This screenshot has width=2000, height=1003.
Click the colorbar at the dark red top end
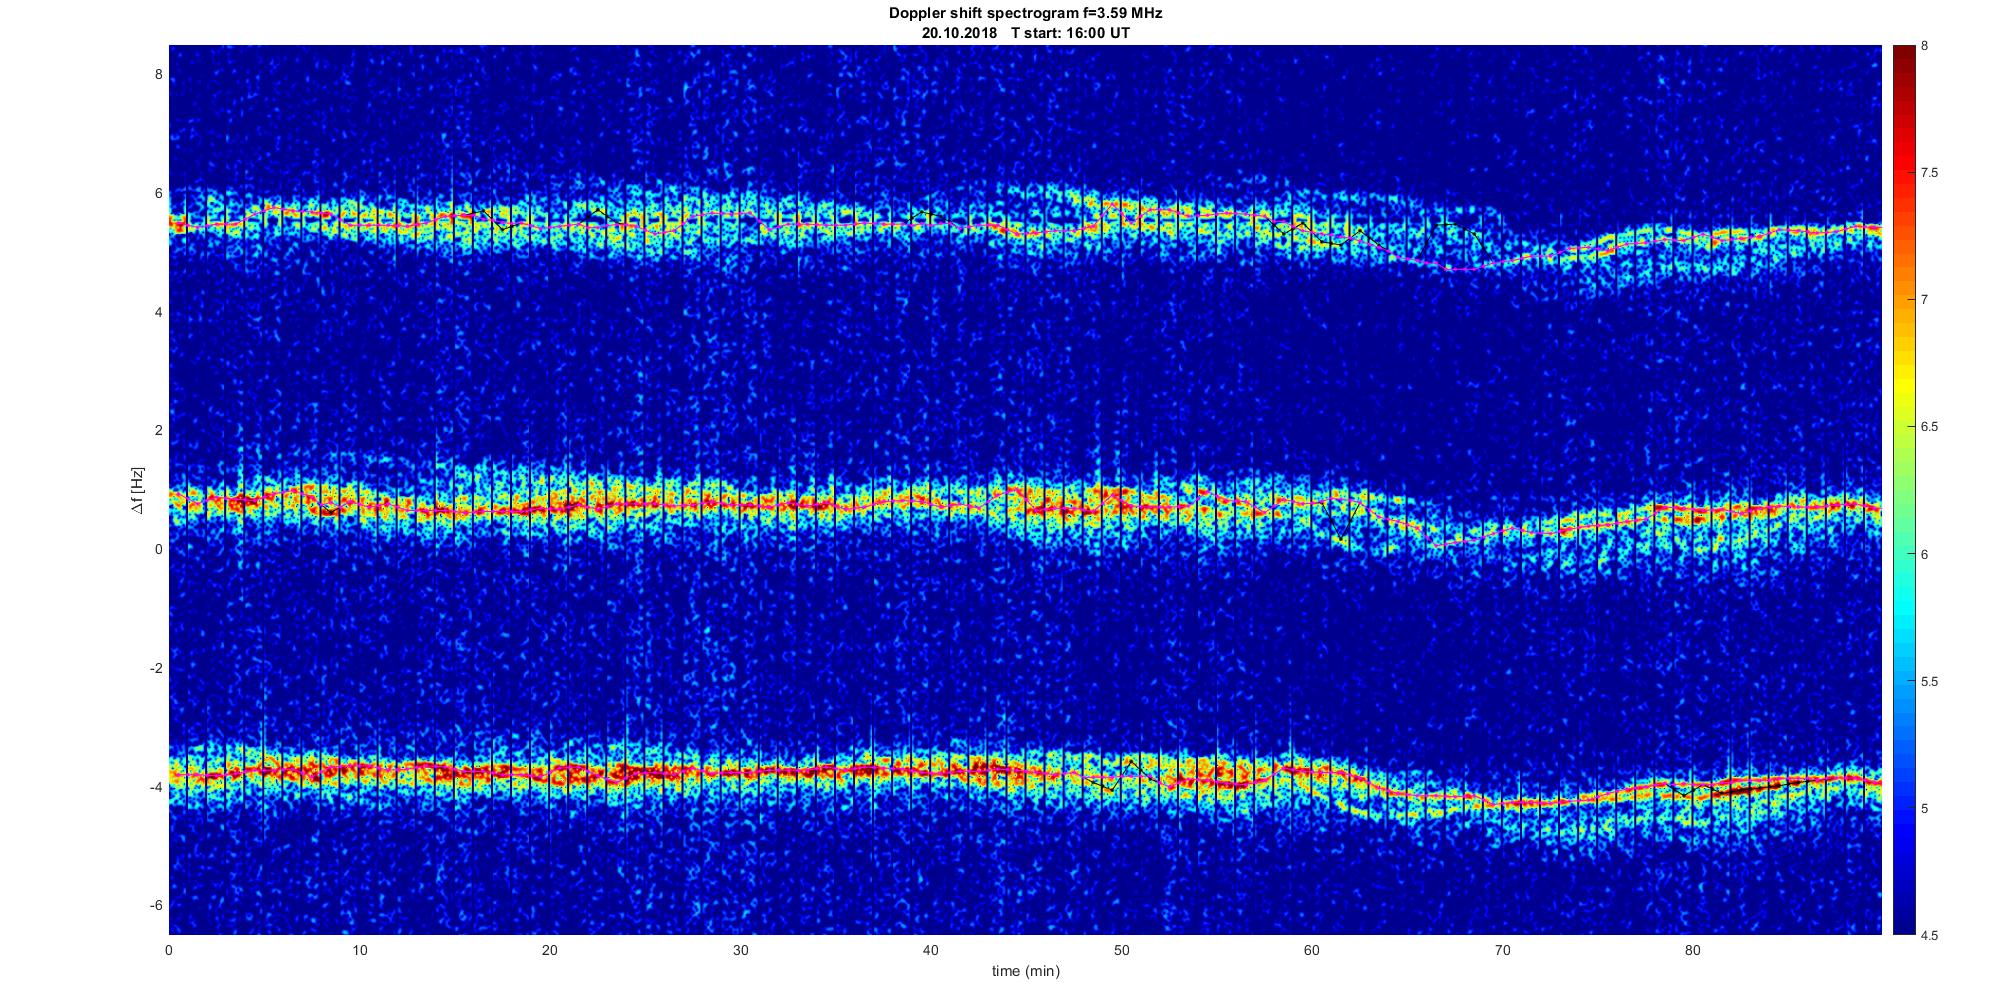[1903, 50]
